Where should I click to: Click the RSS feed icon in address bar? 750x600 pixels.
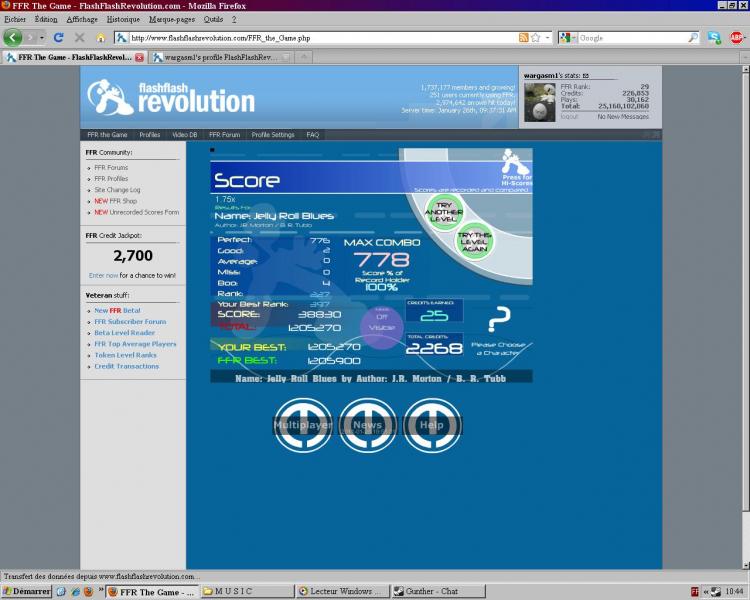click(x=523, y=38)
